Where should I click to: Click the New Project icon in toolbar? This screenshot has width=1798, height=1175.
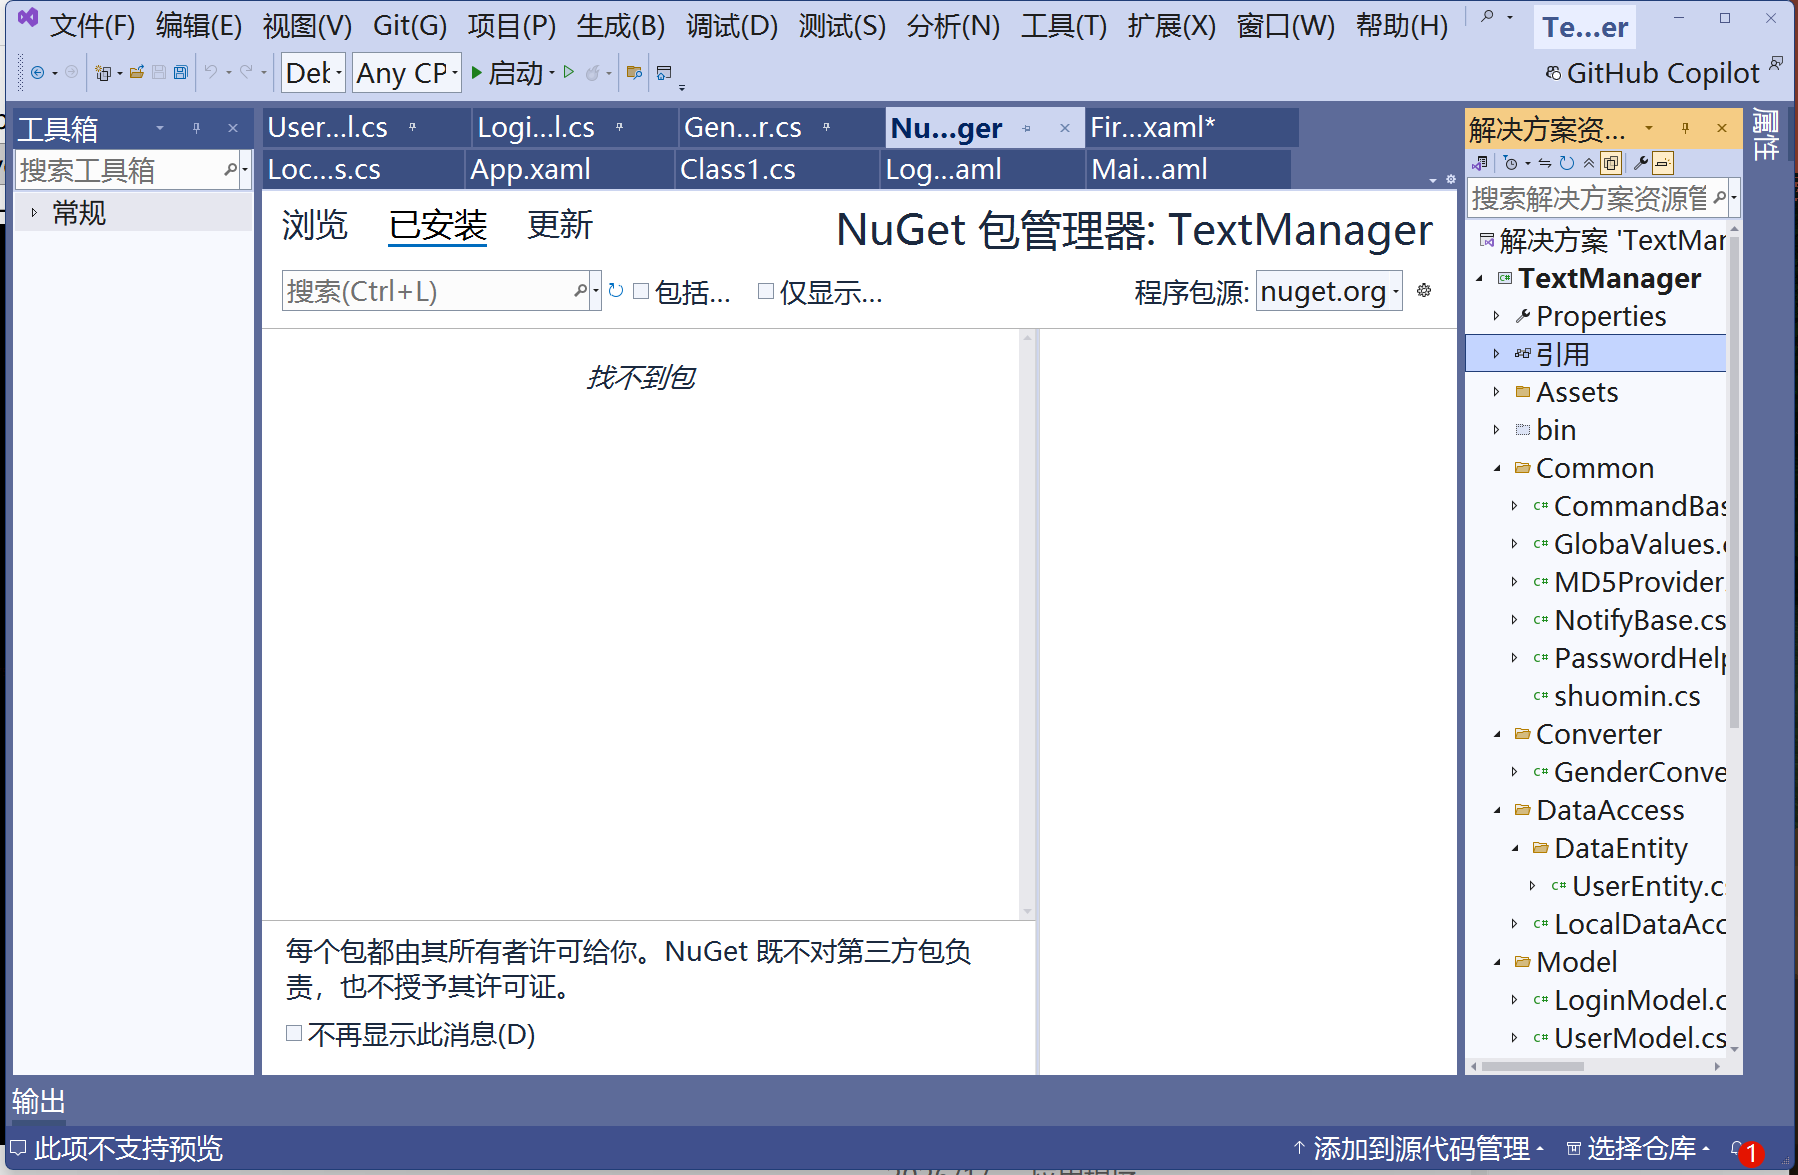102,72
